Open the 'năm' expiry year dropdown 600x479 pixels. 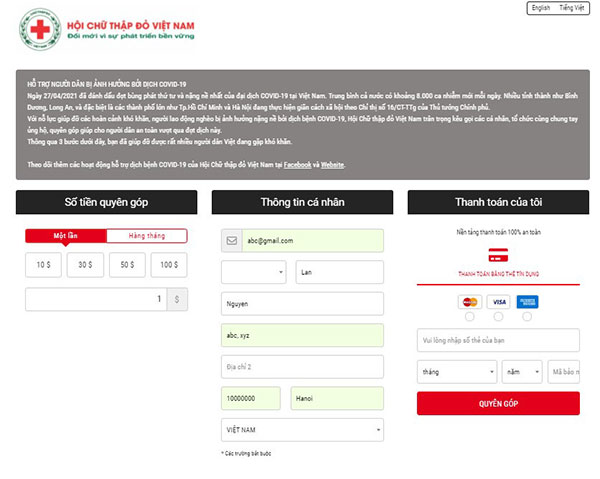[x=522, y=371]
